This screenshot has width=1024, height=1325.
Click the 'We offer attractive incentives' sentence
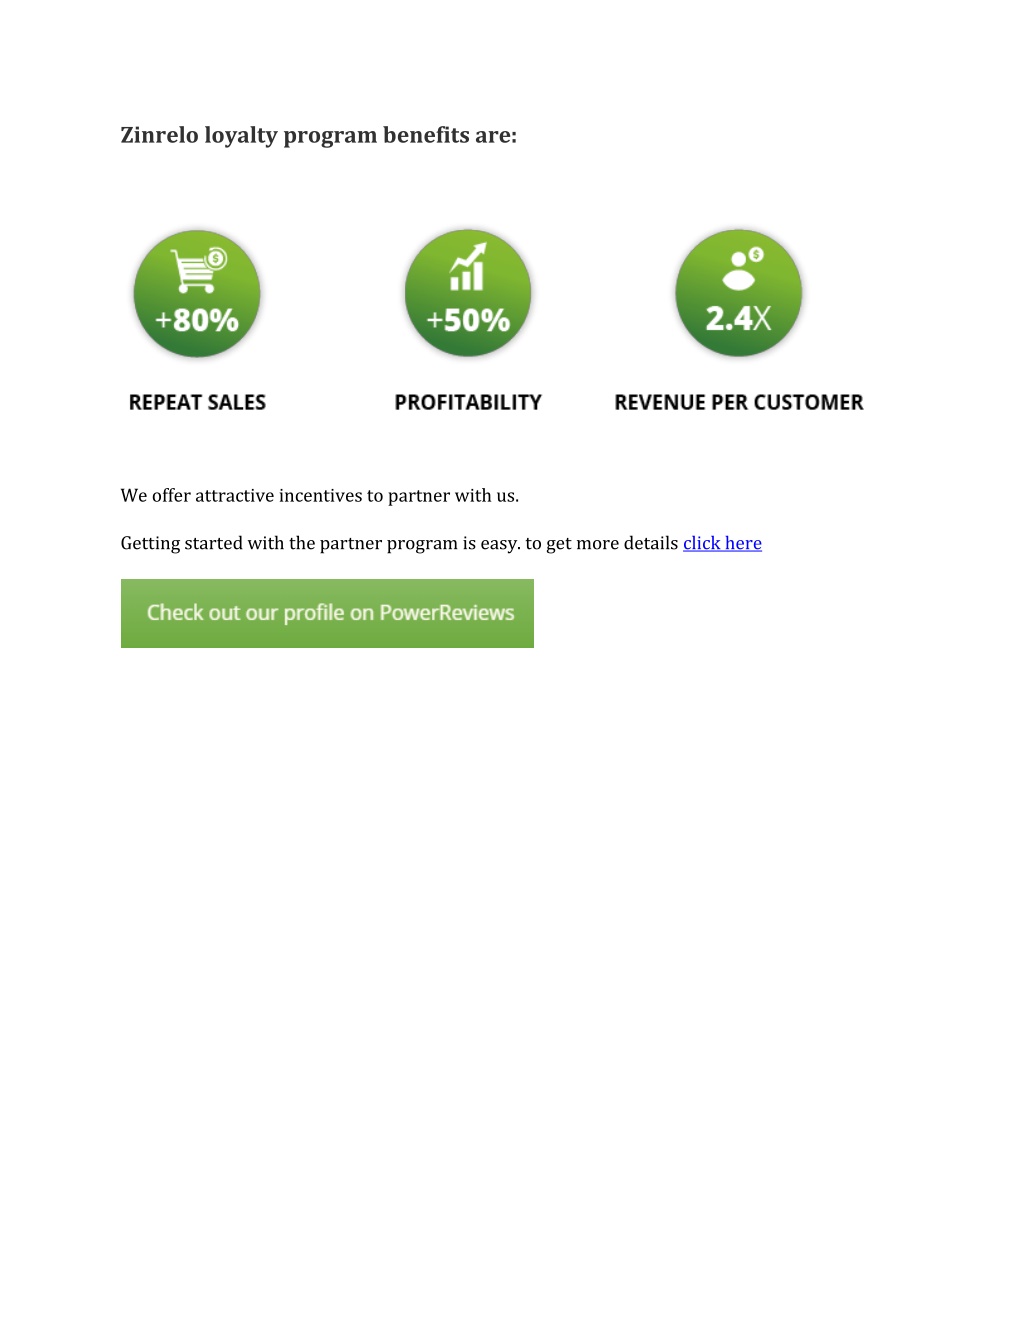[320, 496]
